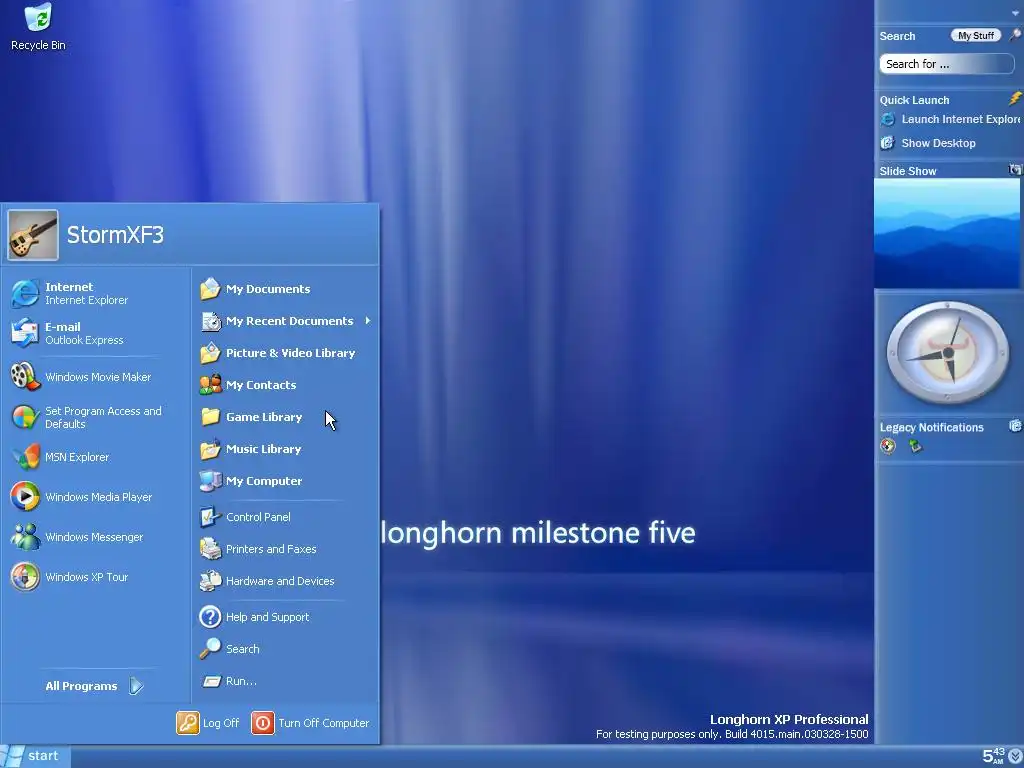
Task: Click the StormXF3 guitar user picture
Action: [x=33, y=235]
